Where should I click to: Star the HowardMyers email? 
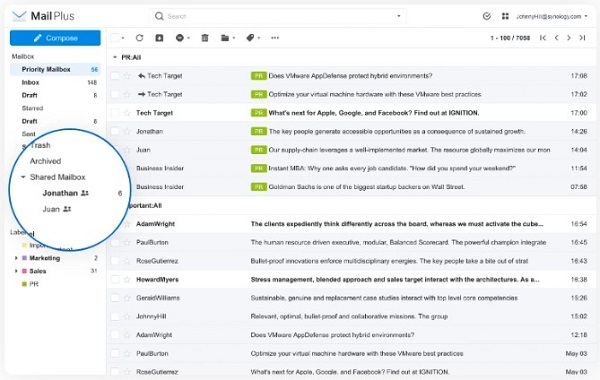(x=127, y=279)
